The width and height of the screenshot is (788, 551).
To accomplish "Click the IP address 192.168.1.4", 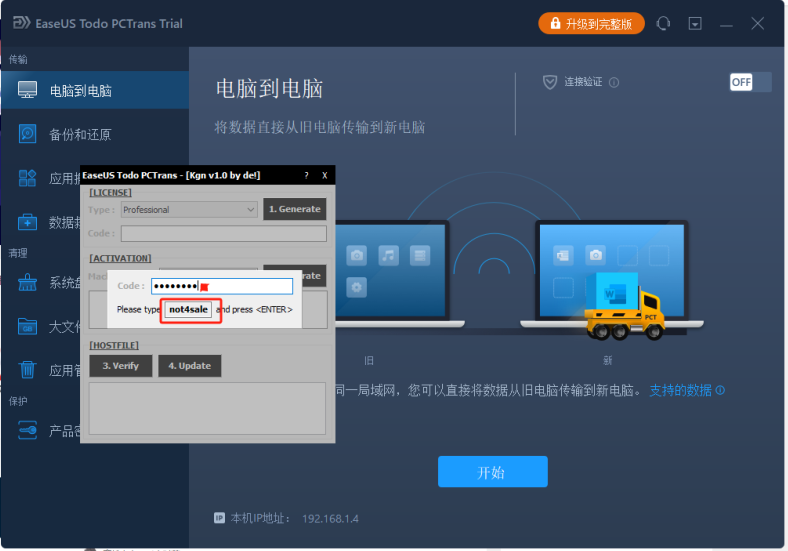I will 330,518.
